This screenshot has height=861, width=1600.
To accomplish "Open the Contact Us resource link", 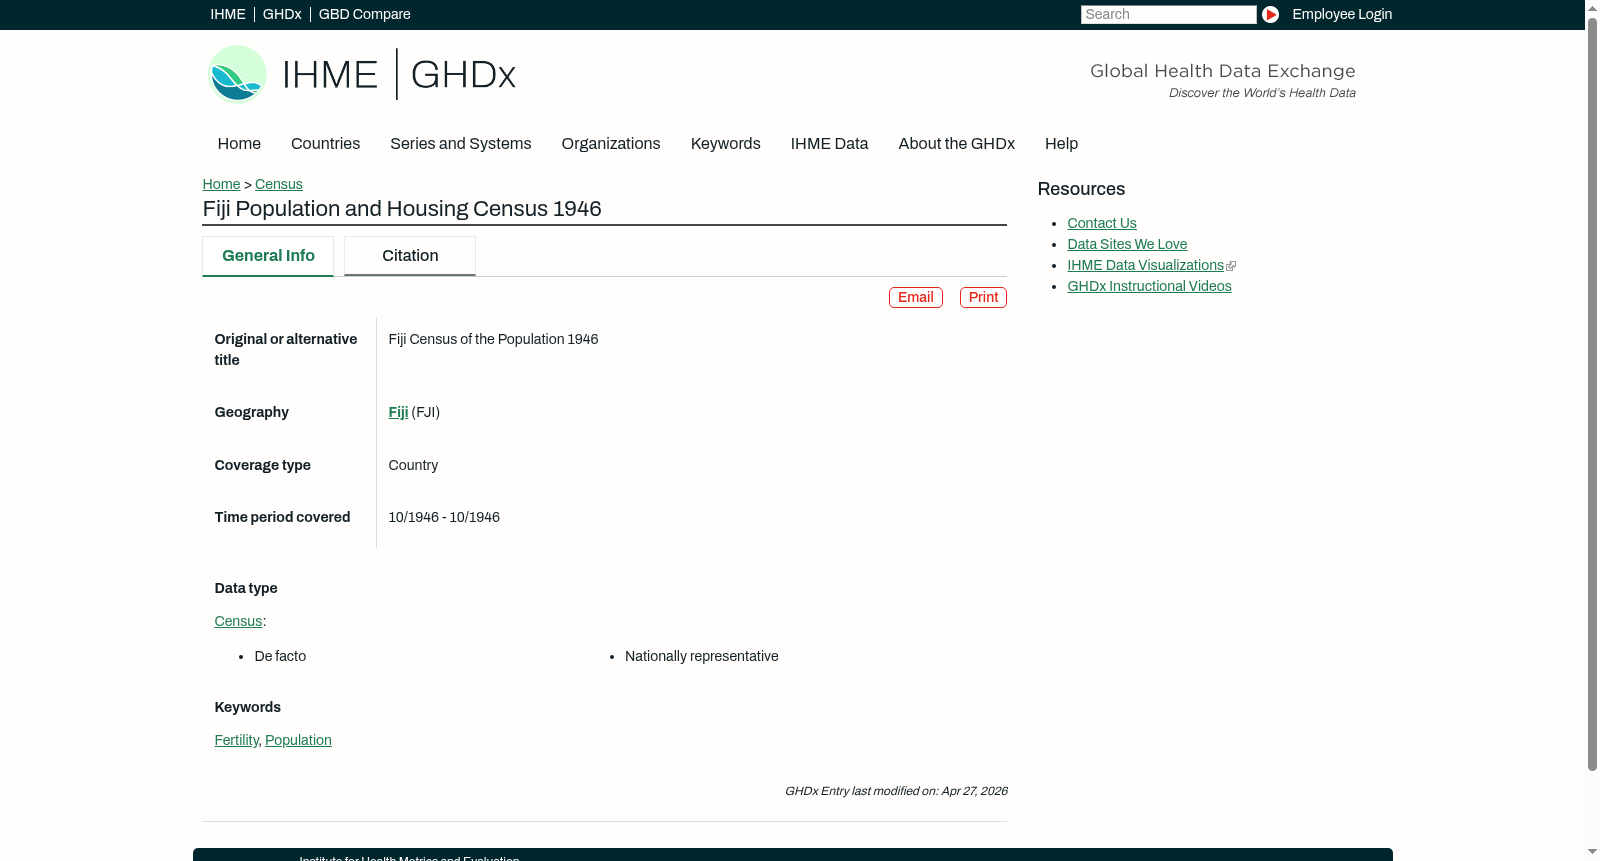I will tap(1101, 224).
